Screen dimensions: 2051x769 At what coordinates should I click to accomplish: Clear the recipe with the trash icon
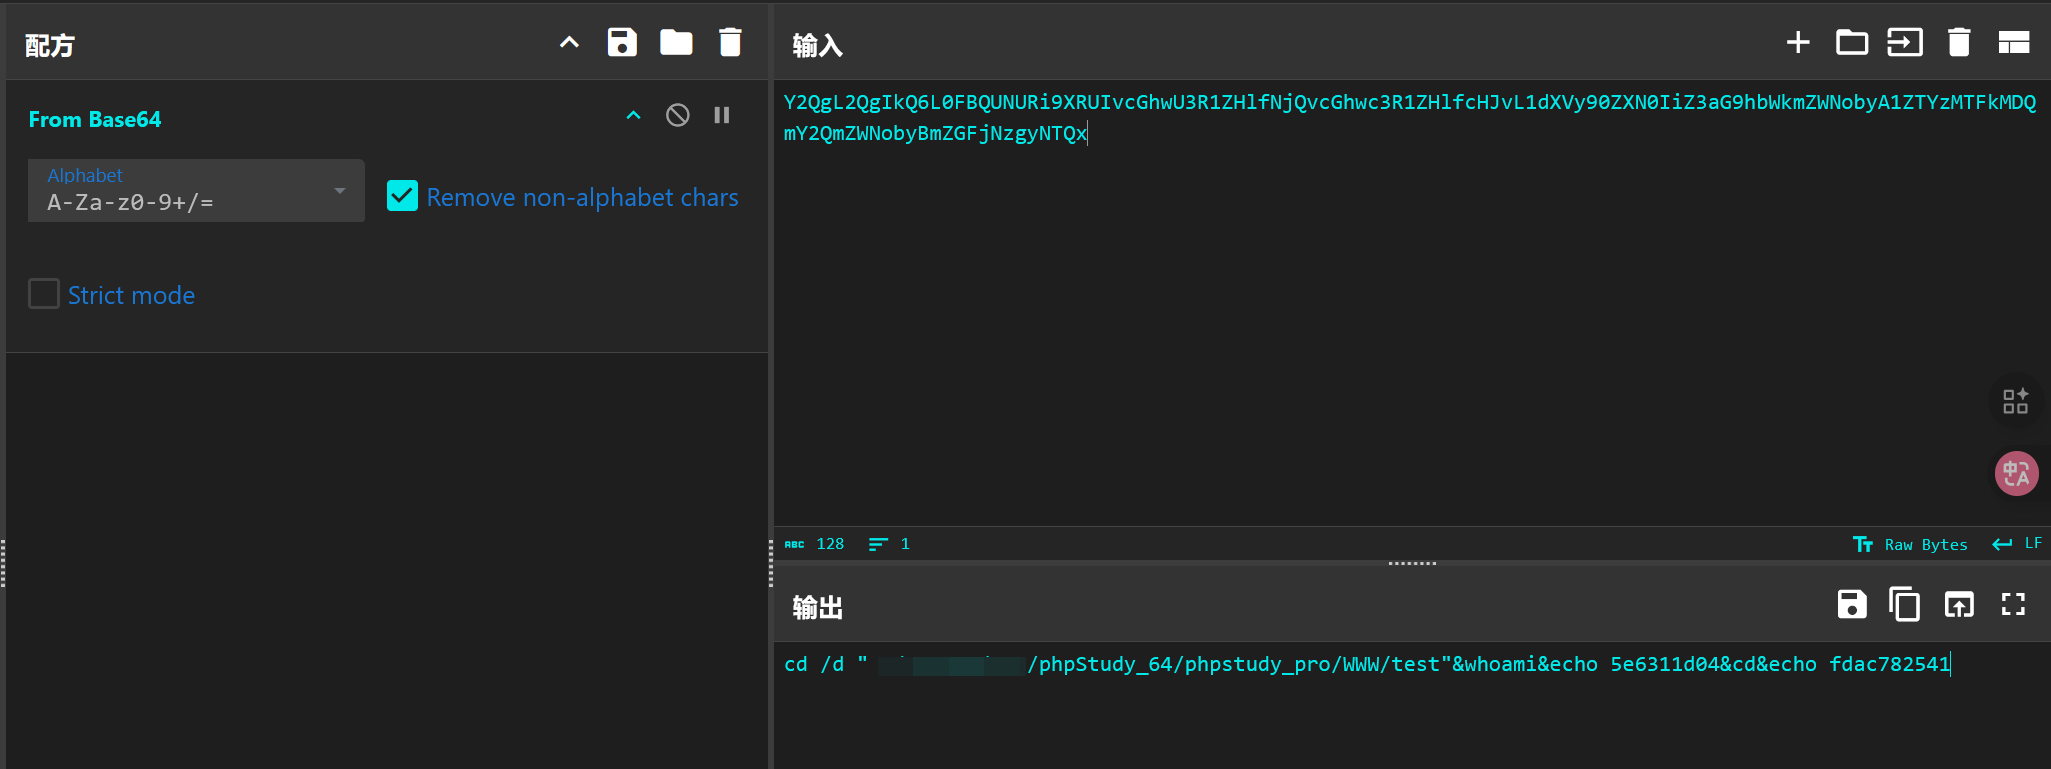tap(730, 43)
